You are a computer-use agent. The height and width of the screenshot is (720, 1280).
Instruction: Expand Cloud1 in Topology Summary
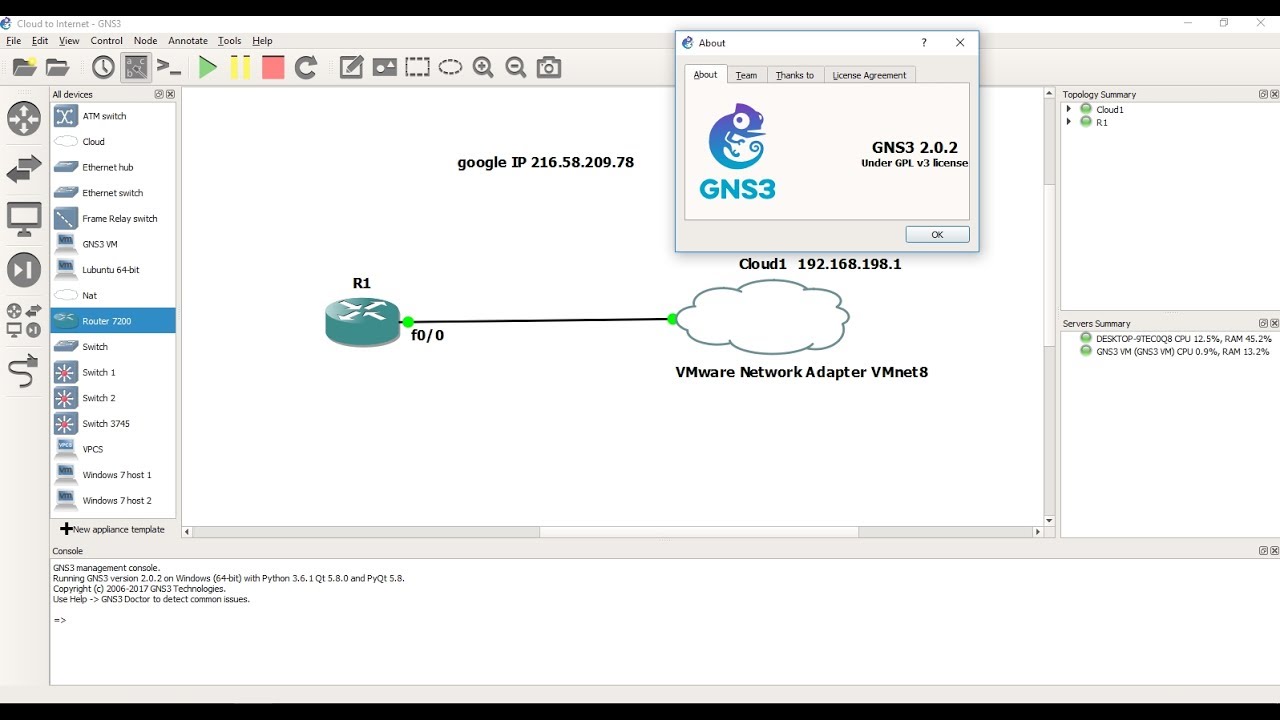pyautogui.click(x=1069, y=109)
